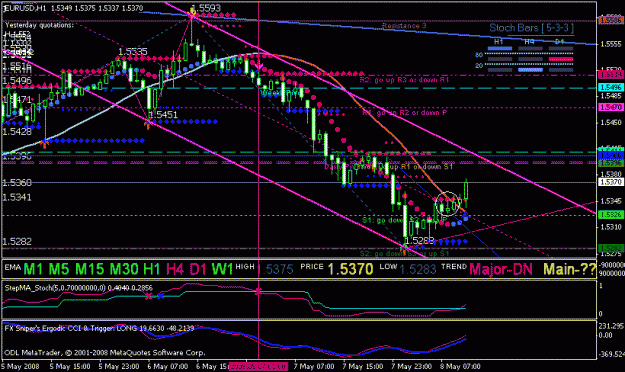Click the white circle drawn around recent candles
The image size is (625, 372).
(448, 203)
